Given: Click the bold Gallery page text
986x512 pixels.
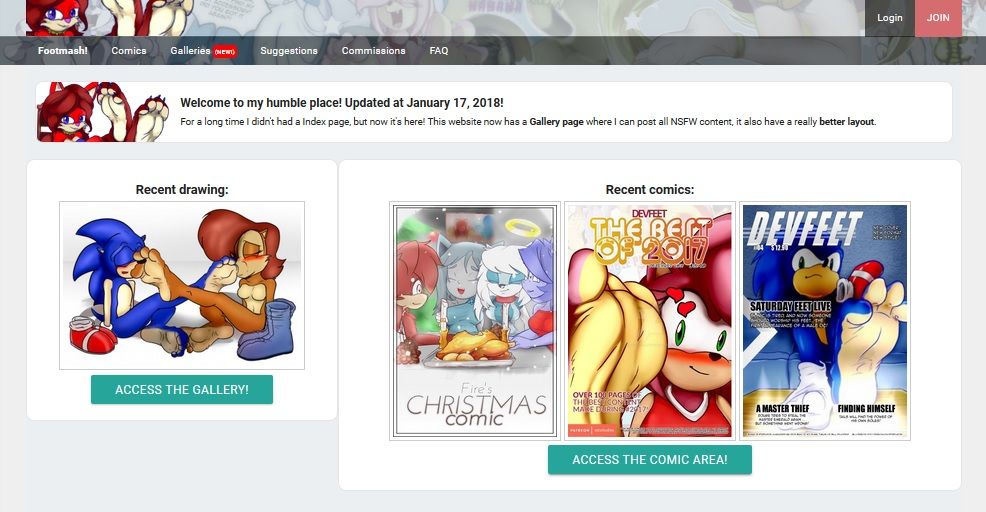Looking at the screenshot, I should 557,121.
